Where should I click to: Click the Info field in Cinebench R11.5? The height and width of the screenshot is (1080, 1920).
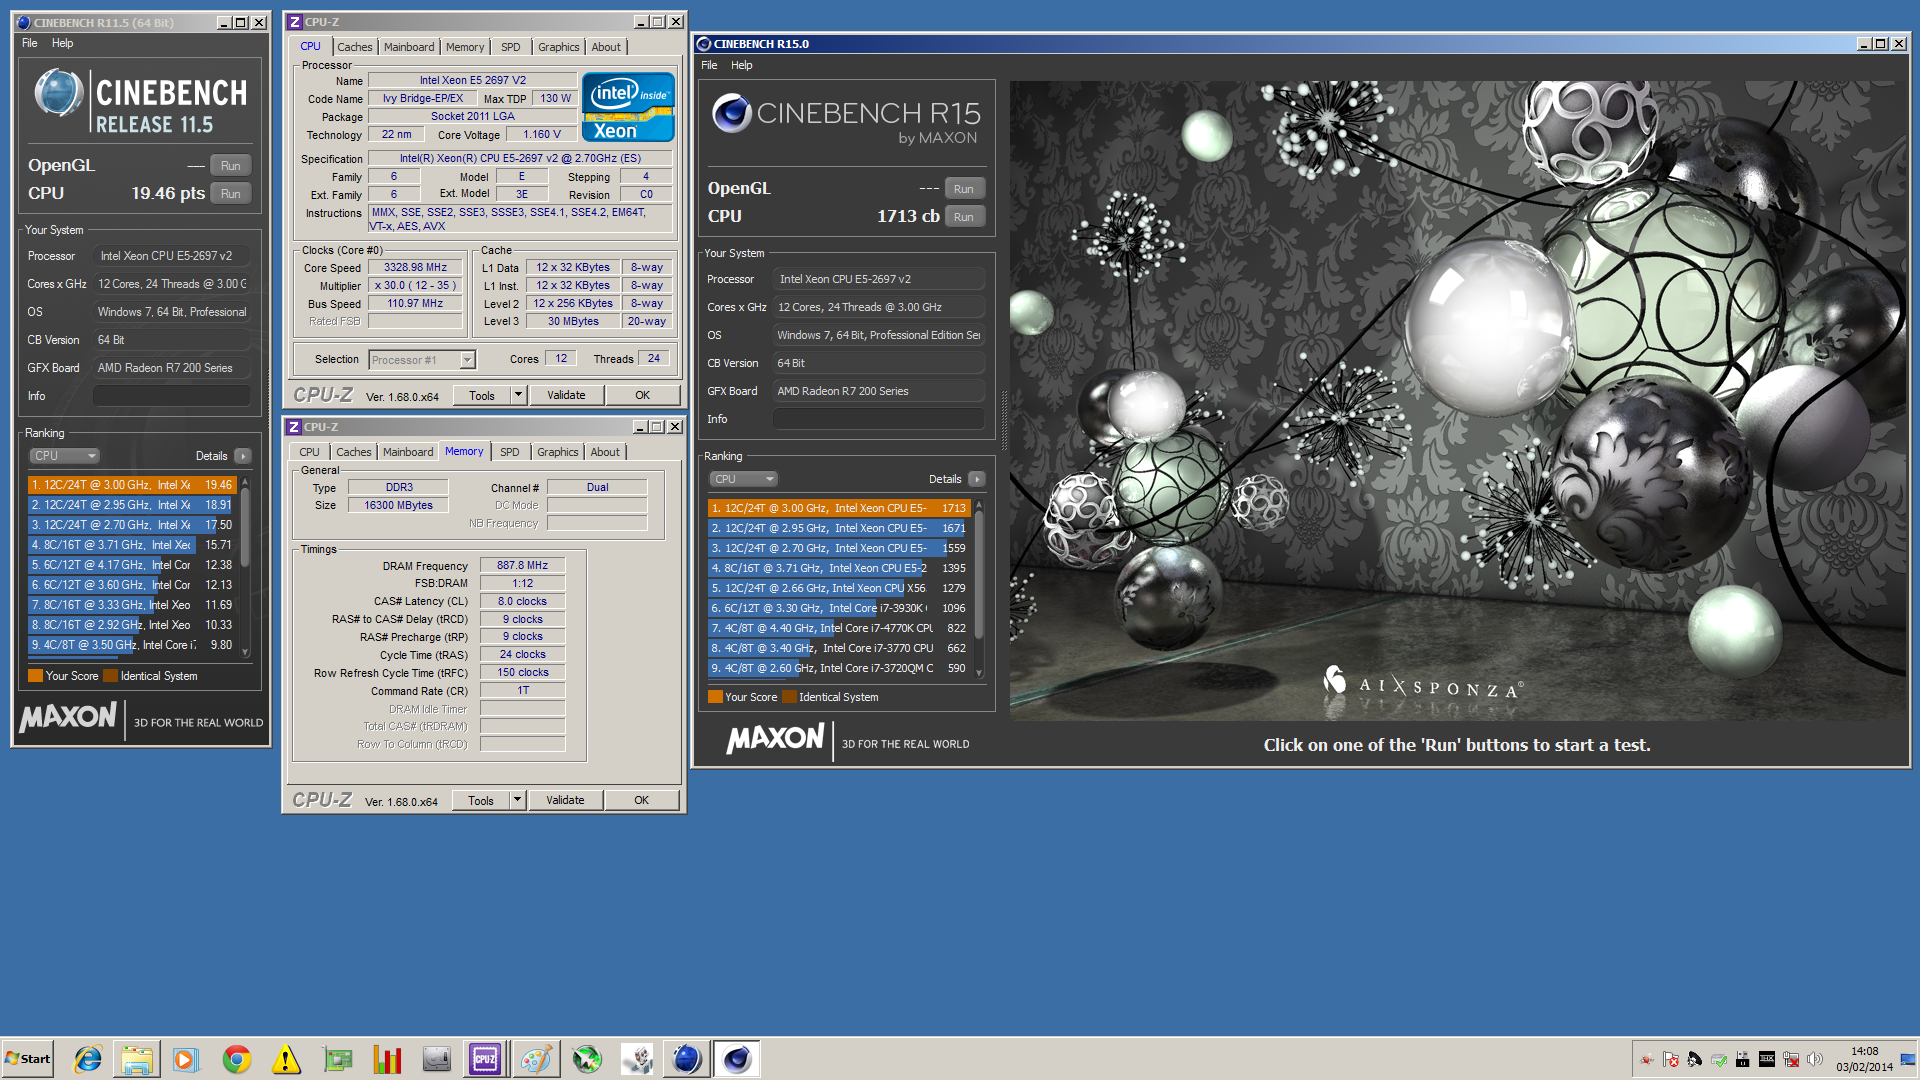[x=171, y=396]
